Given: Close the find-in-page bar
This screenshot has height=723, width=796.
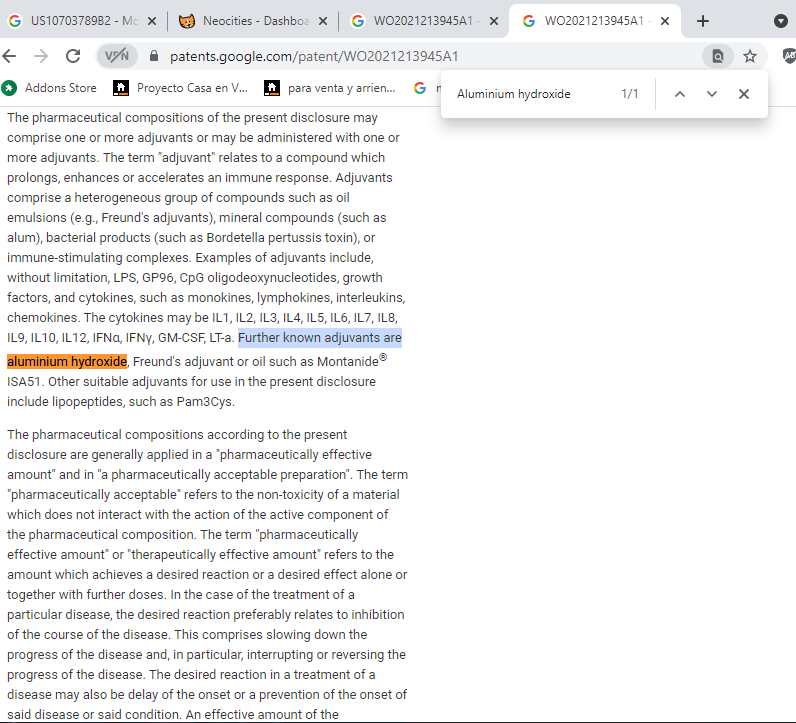Looking at the screenshot, I should (744, 94).
